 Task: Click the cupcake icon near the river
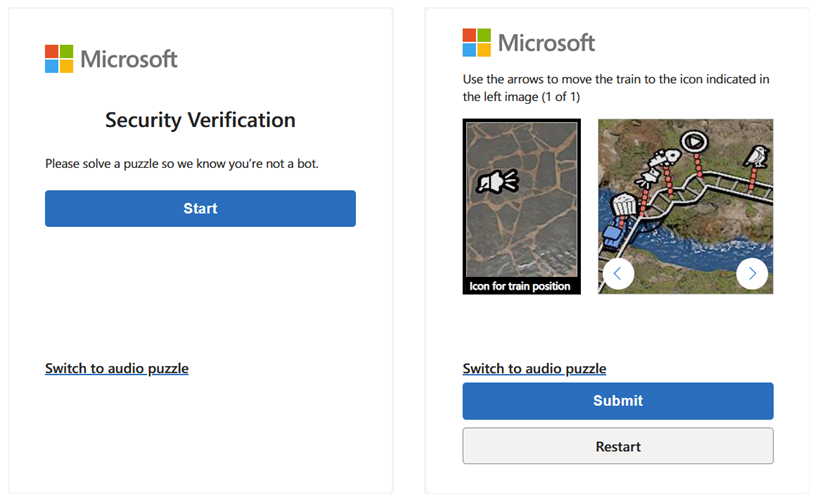(623, 204)
